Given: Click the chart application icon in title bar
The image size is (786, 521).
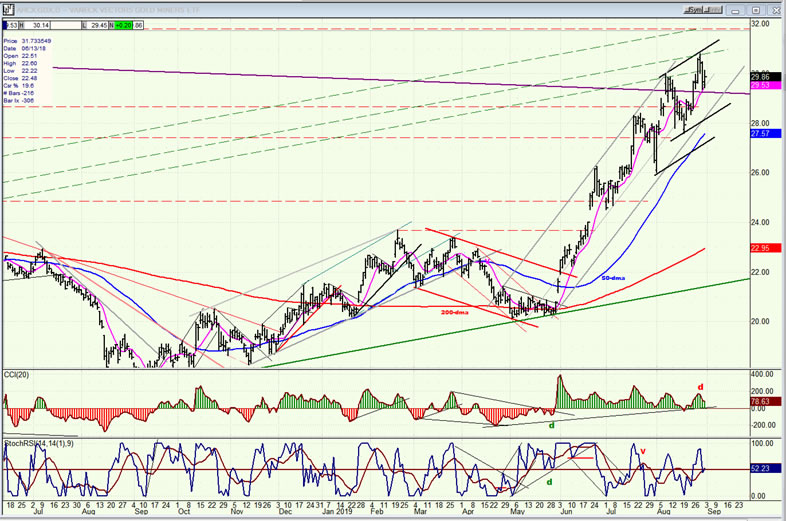Looking at the screenshot, I should (x=8, y=10).
